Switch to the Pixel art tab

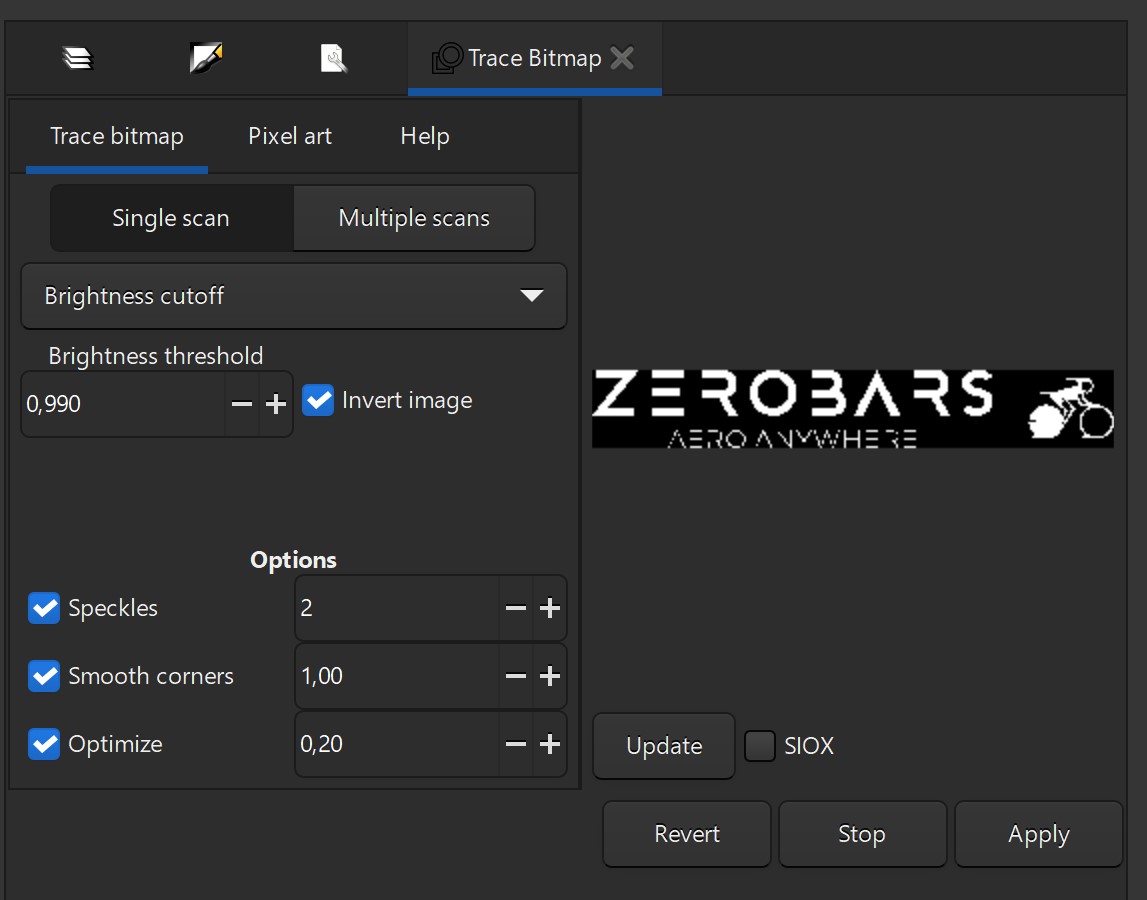click(x=290, y=136)
